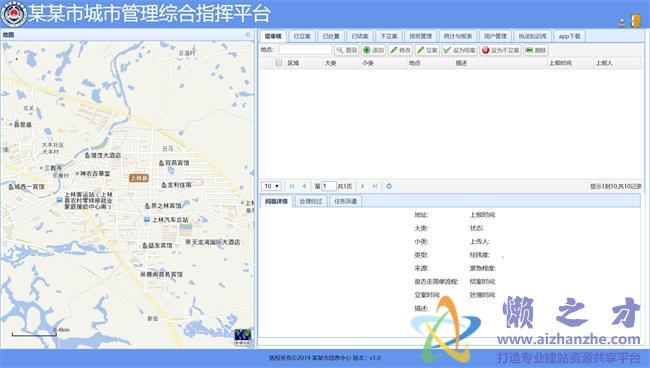Image resolution: width=650 pixels, height=368 pixels.
Task: Click the 立案 file-case button
Action: [x=427, y=50]
